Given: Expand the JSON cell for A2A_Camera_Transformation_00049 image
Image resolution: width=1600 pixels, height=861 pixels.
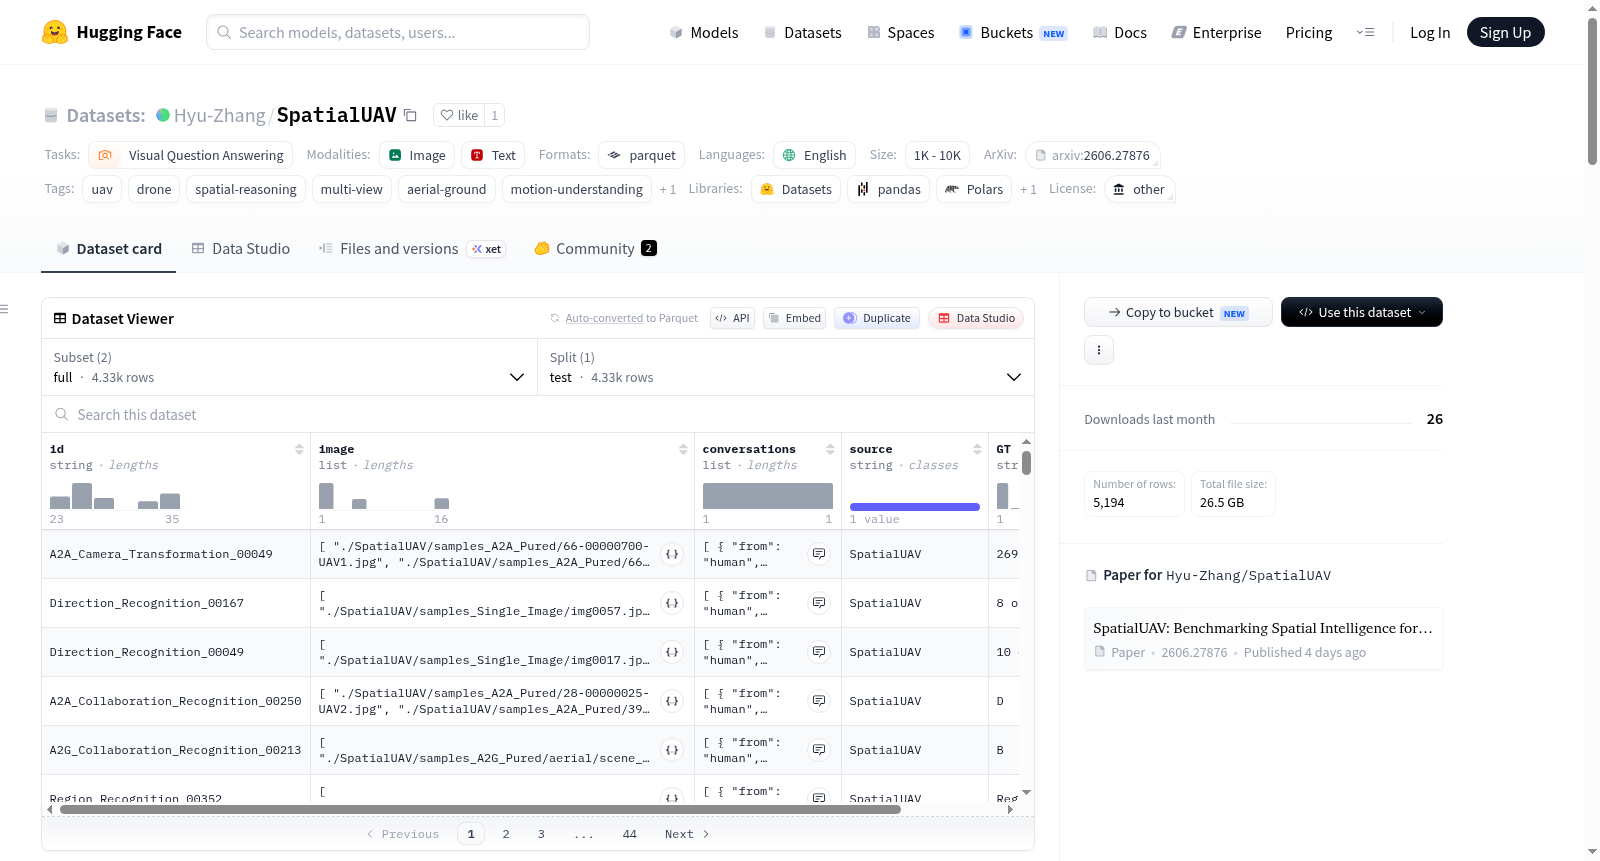Looking at the screenshot, I should 672,554.
